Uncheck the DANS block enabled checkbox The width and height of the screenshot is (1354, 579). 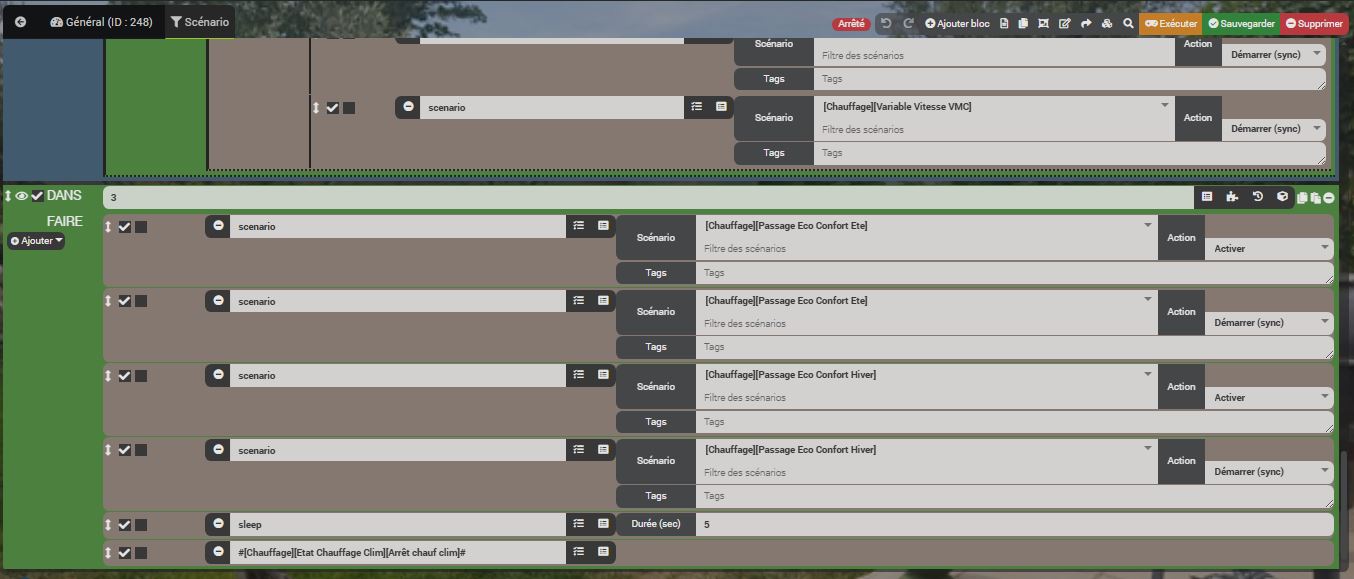point(37,196)
